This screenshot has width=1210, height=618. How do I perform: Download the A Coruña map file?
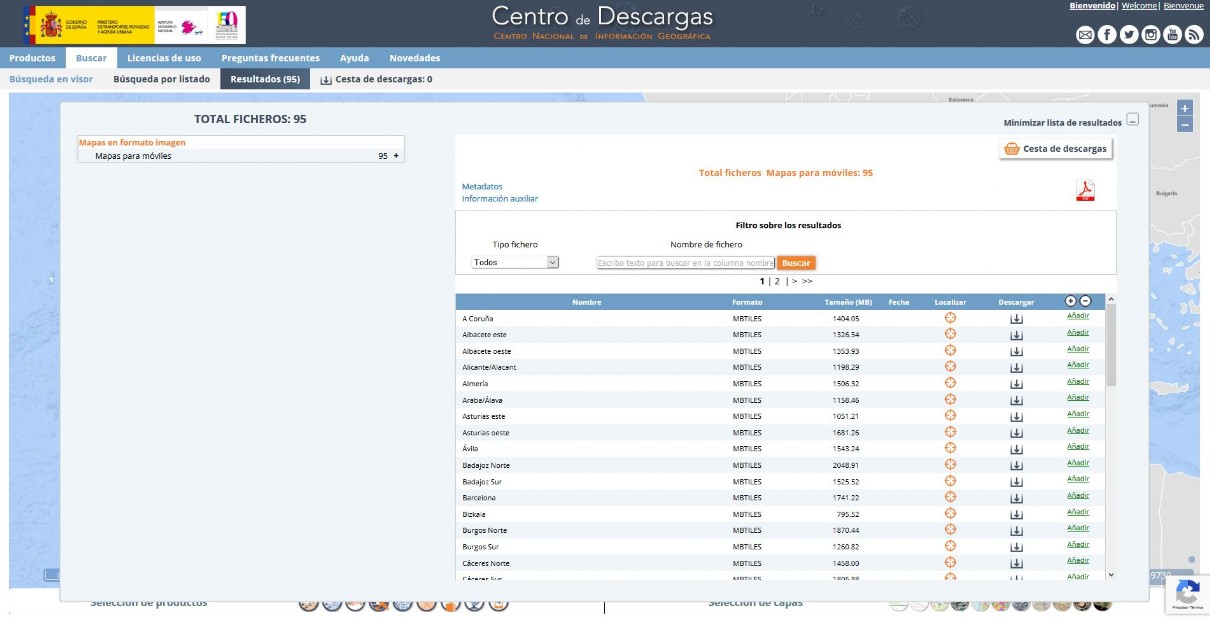1016,319
